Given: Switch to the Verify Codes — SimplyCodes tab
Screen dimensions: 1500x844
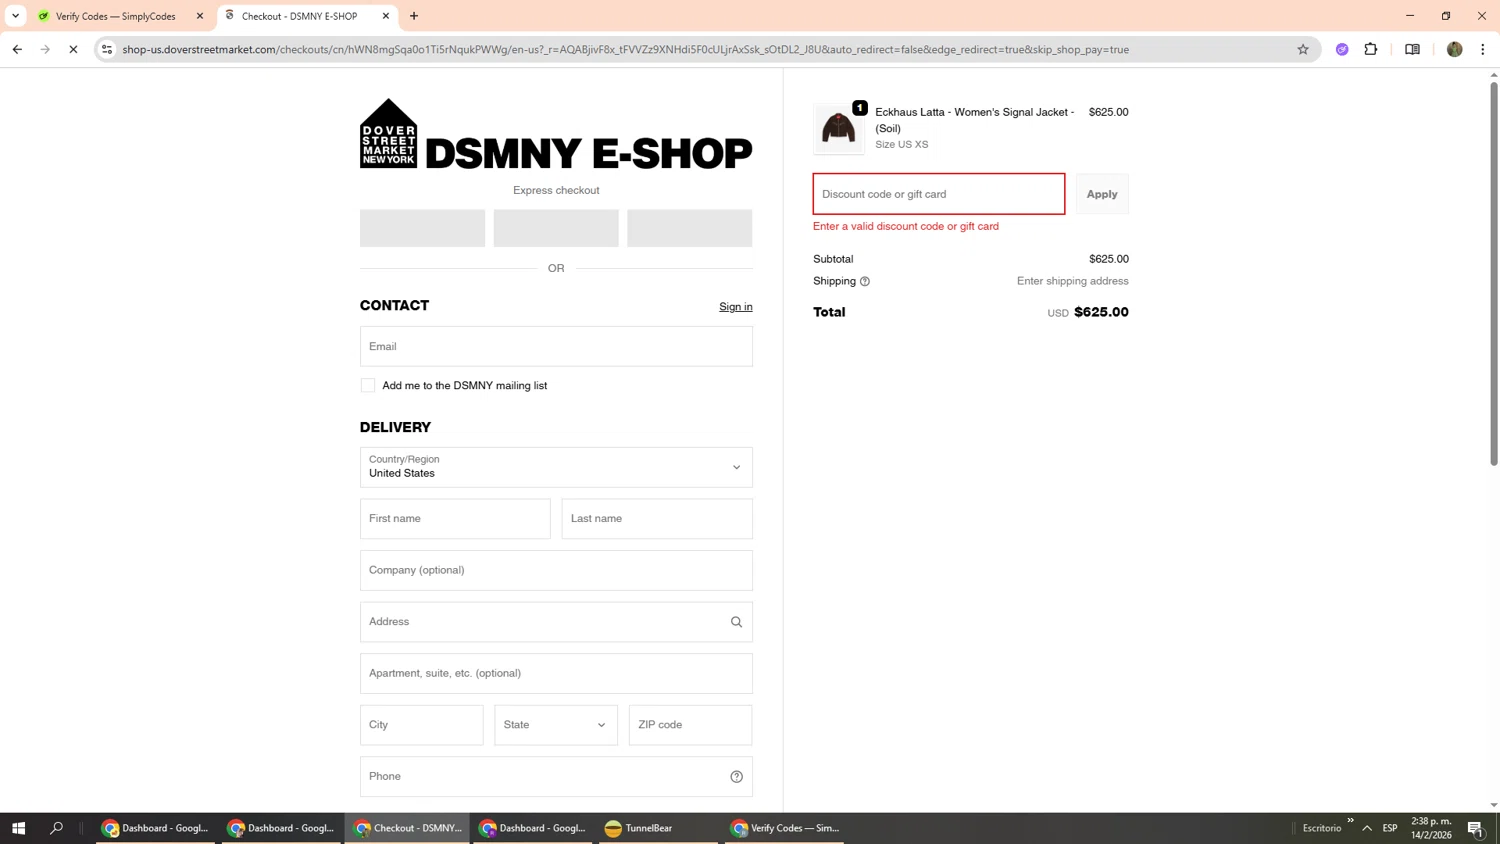Looking at the screenshot, I should pyautogui.click(x=115, y=16).
